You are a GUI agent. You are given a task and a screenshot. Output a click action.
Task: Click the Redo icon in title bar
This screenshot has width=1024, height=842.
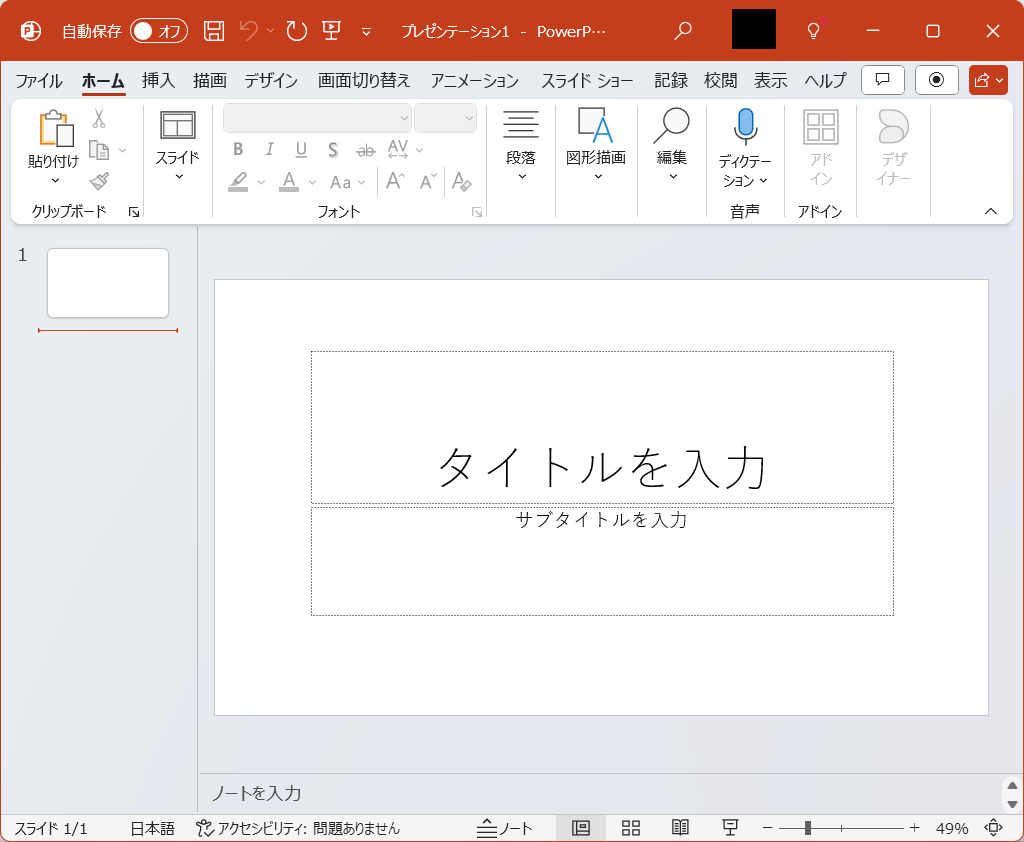(296, 31)
